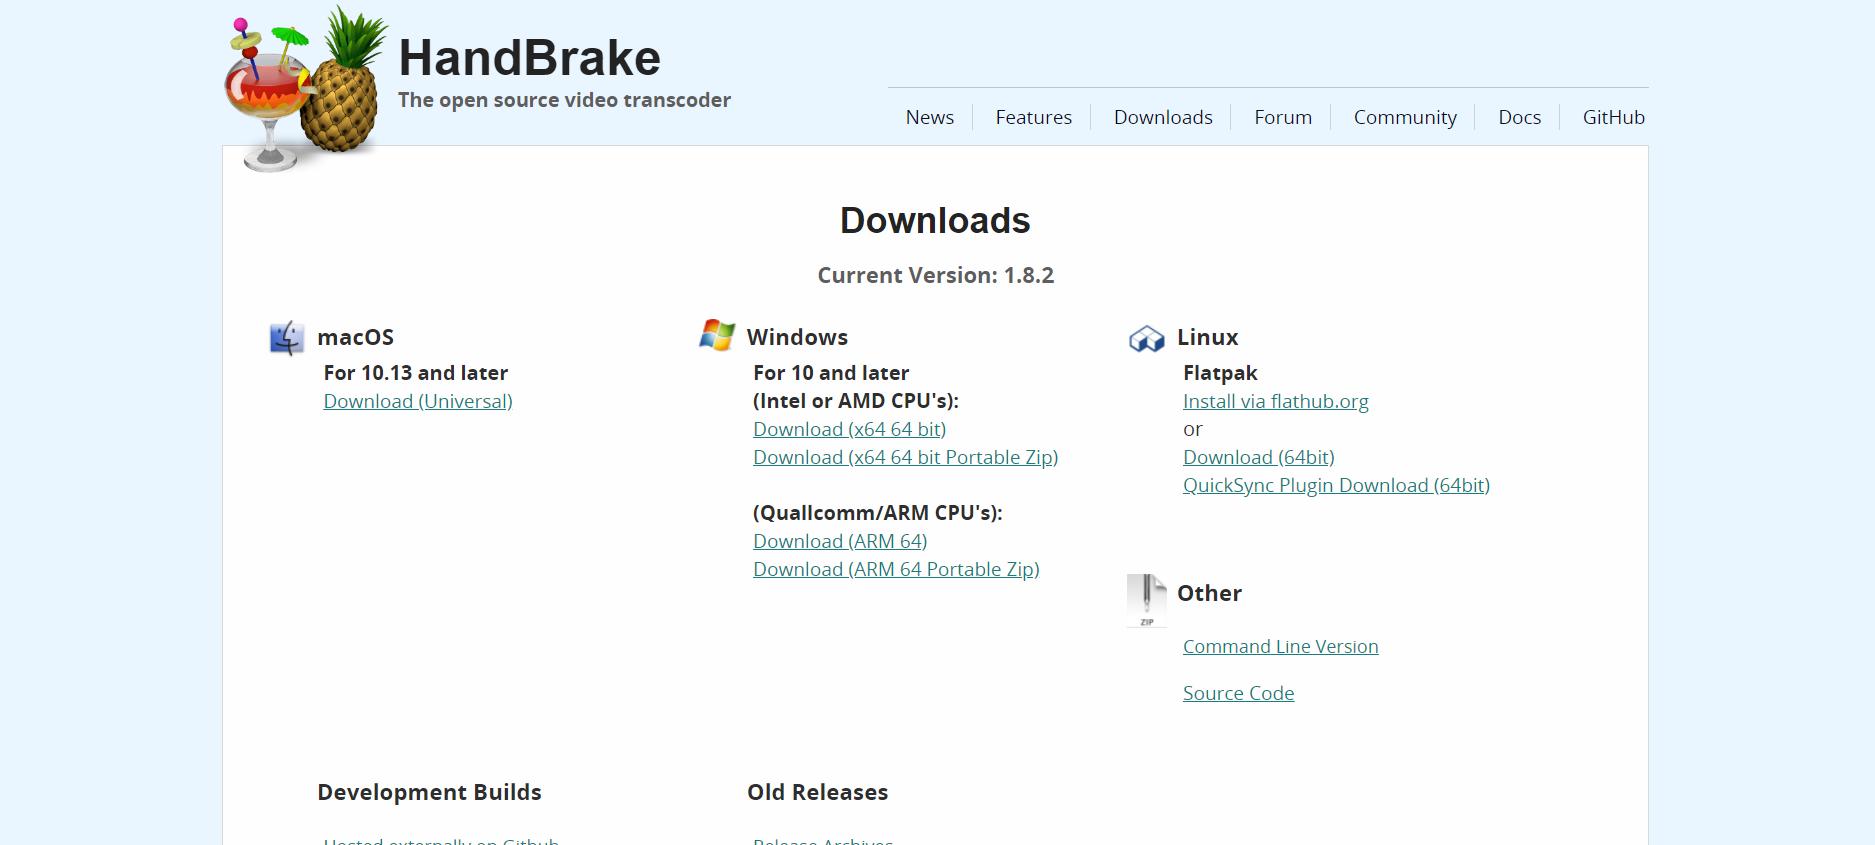This screenshot has width=1875, height=845.
Task: Open the Community navigation link
Action: coord(1405,117)
